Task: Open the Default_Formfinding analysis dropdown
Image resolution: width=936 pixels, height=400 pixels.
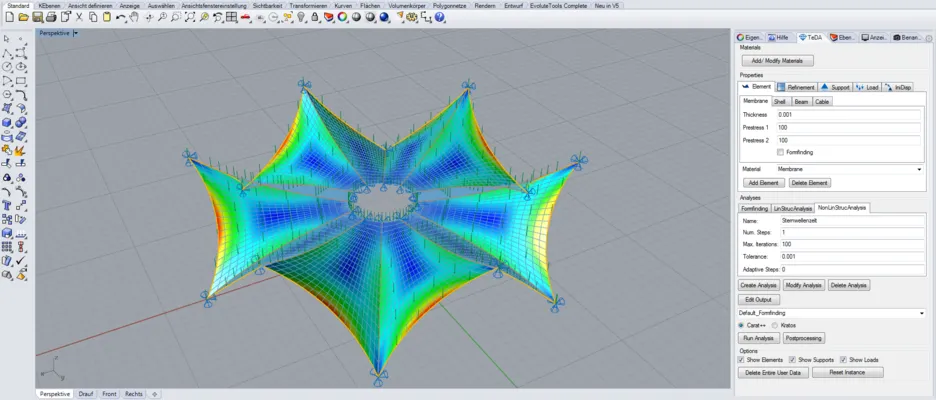Action: click(832, 313)
